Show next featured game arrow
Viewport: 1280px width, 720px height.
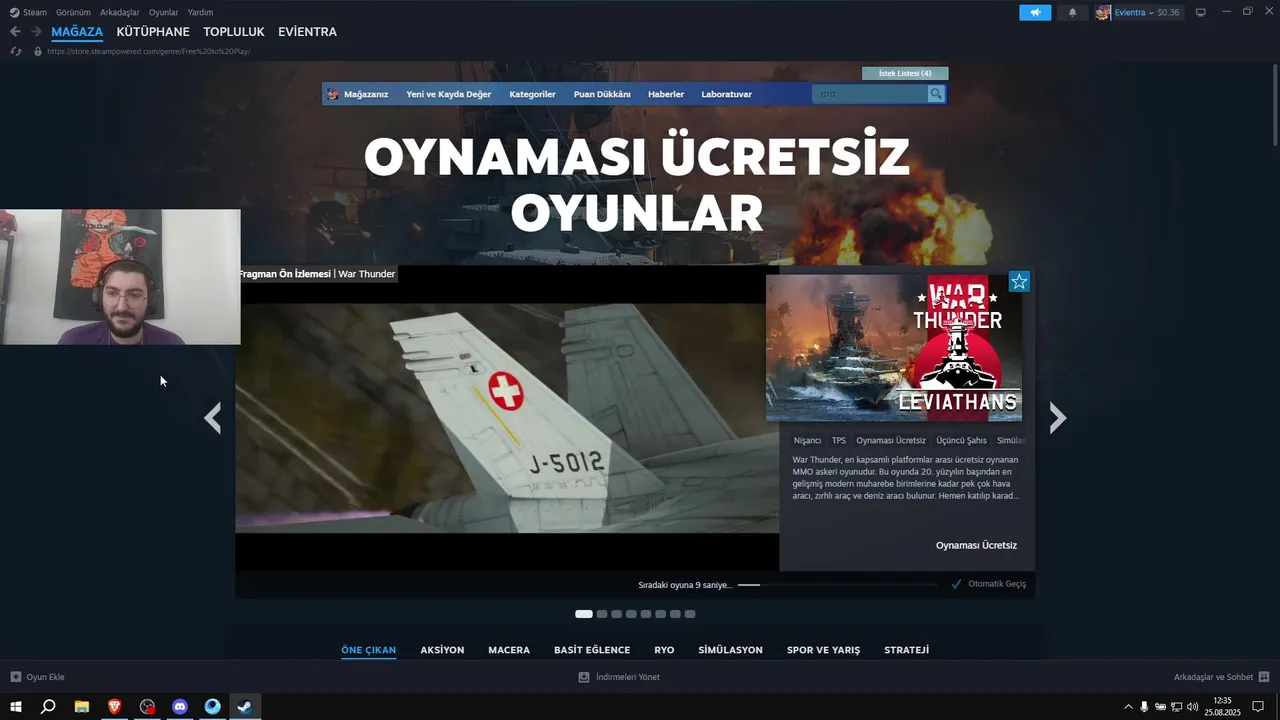[x=1057, y=418]
